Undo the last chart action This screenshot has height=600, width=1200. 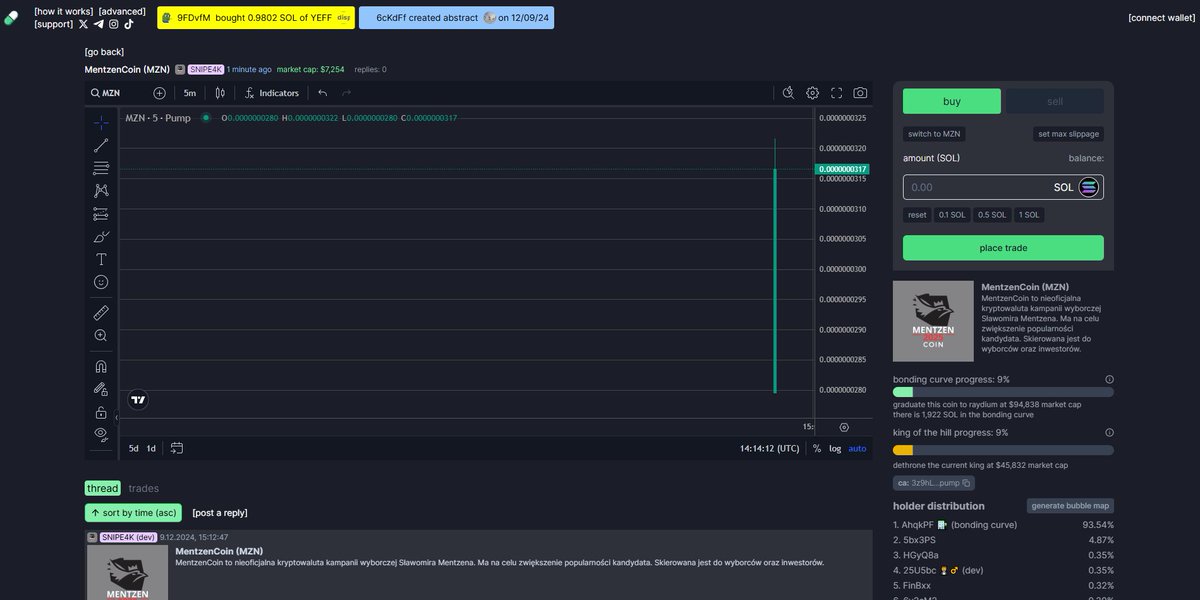pyautogui.click(x=322, y=93)
